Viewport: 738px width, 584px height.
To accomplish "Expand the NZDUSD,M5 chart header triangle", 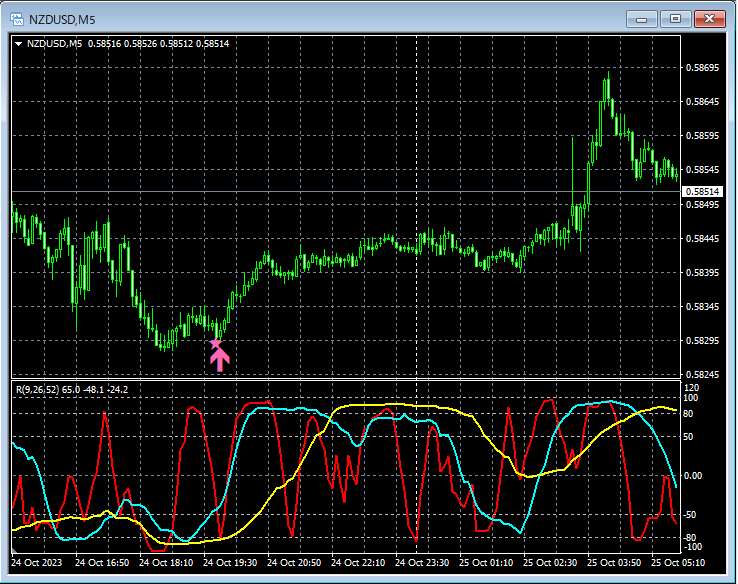I will tap(18, 44).
